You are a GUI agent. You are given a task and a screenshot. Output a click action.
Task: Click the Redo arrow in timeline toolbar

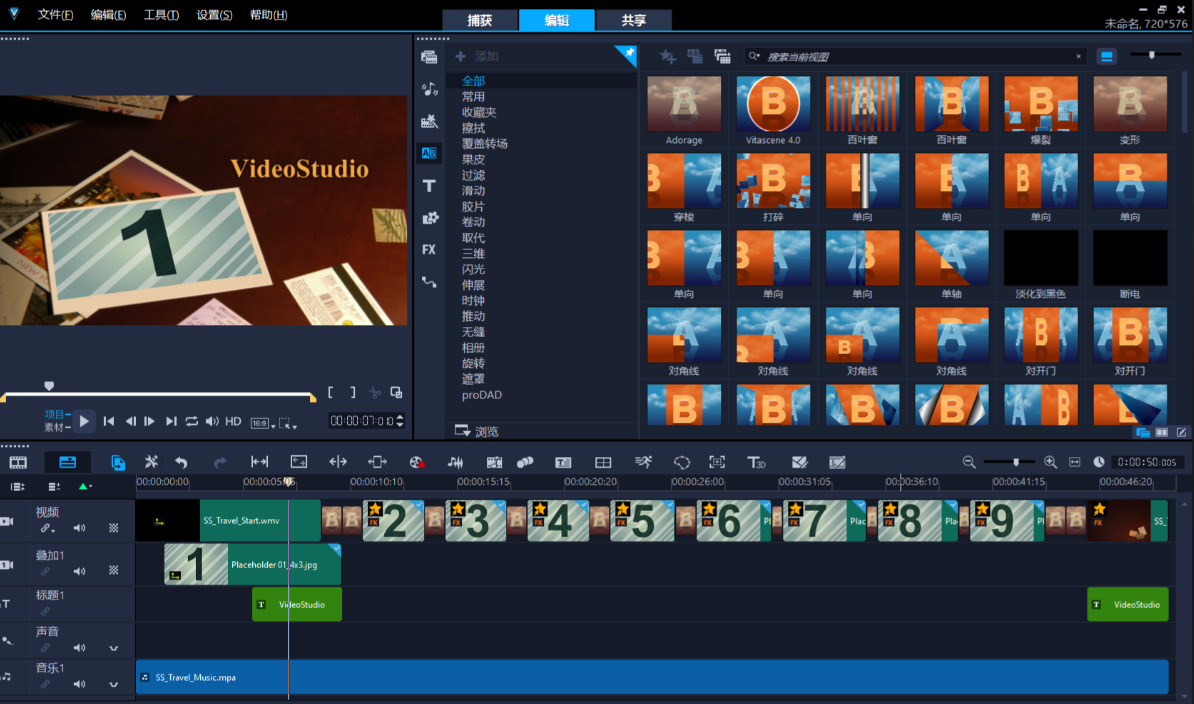[220, 462]
